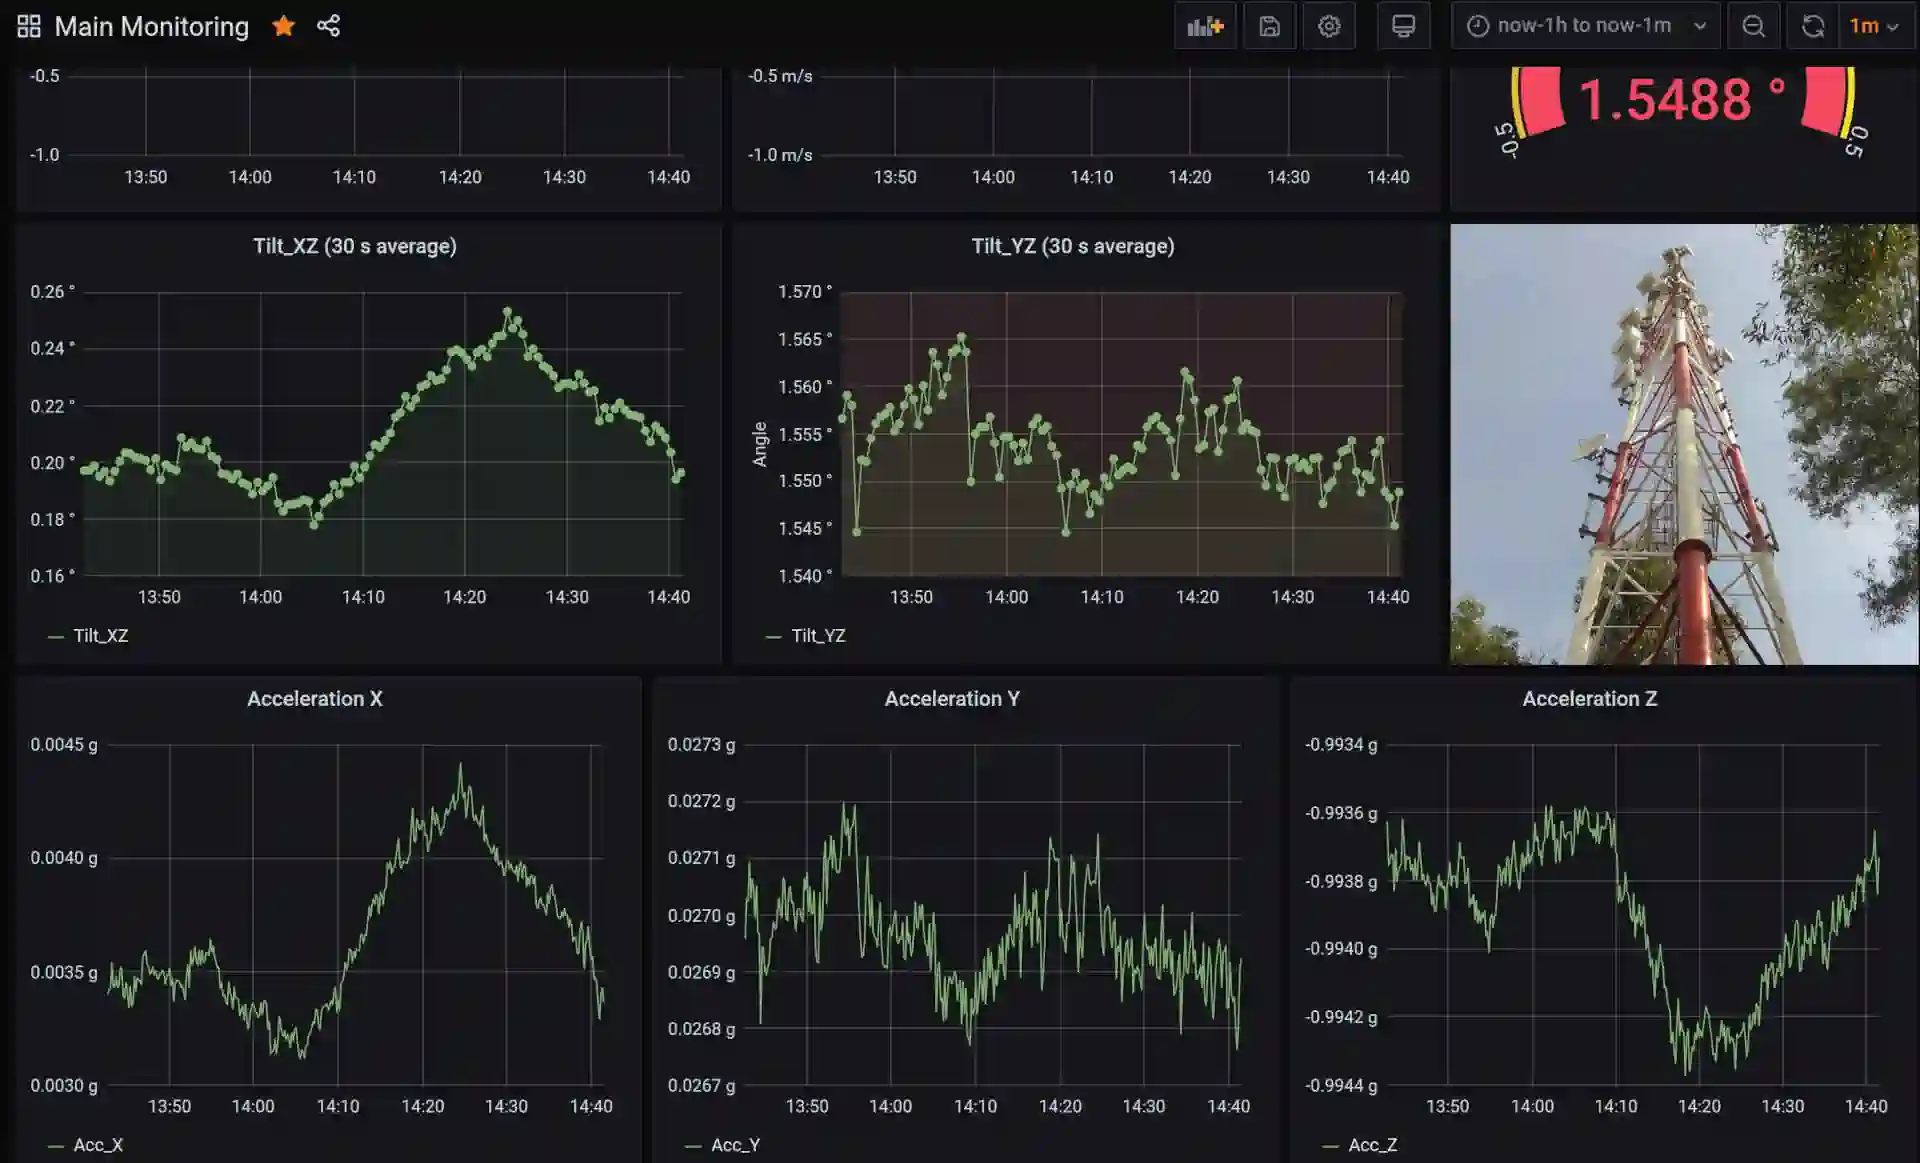The height and width of the screenshot is (1163, 1920).
Task: Toggle Tilt_YZ legend series
Action: (818, 636)
